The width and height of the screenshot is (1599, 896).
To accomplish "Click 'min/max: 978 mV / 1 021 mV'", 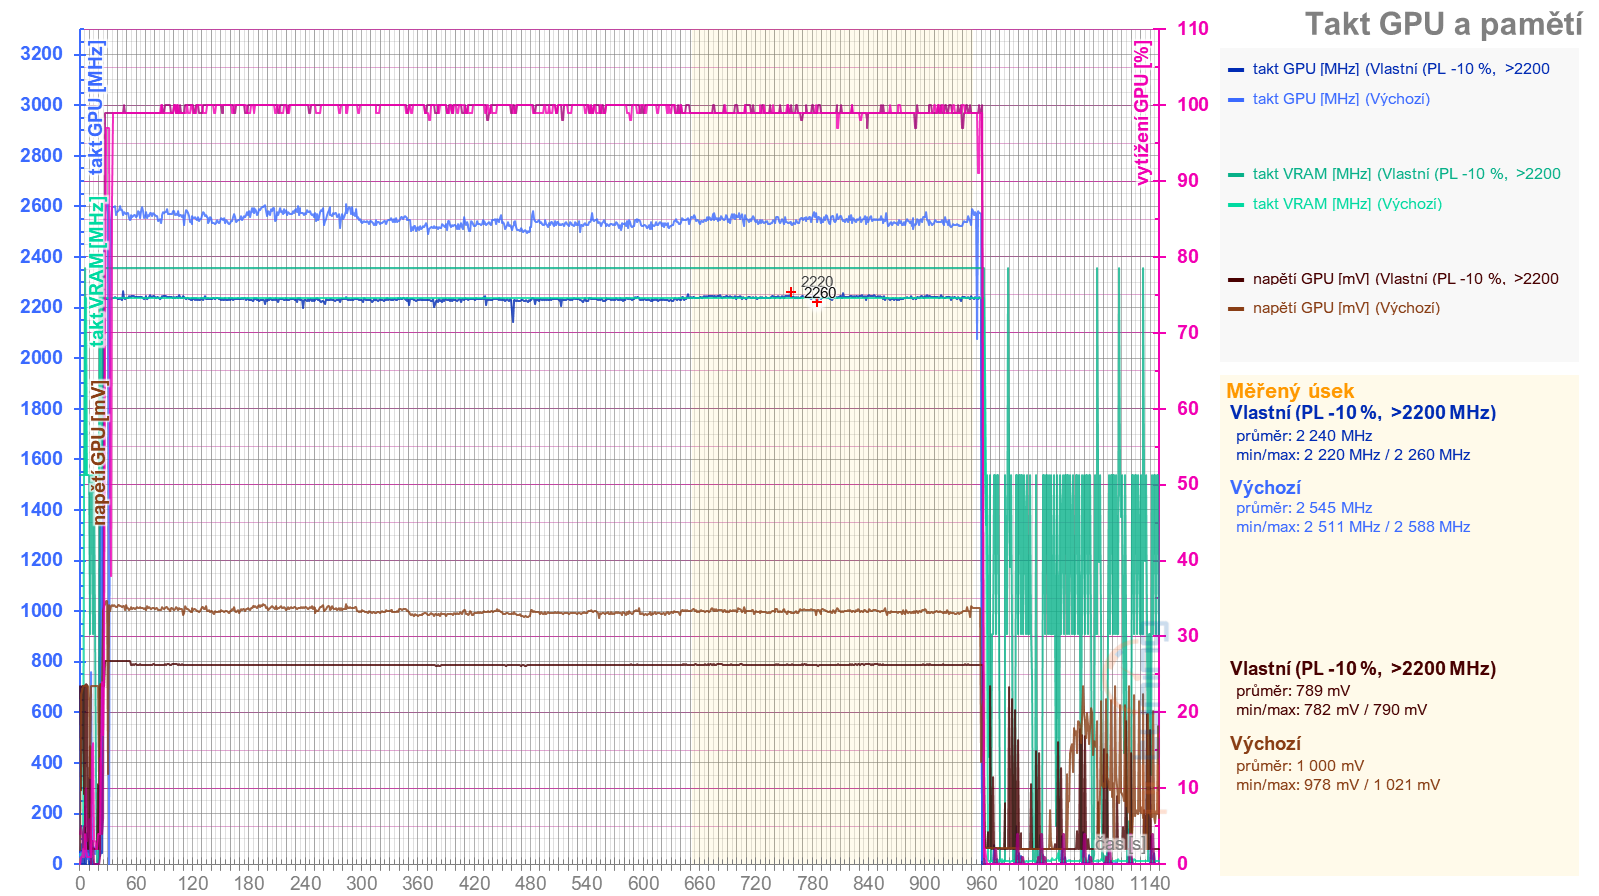I will point(1338,785).
